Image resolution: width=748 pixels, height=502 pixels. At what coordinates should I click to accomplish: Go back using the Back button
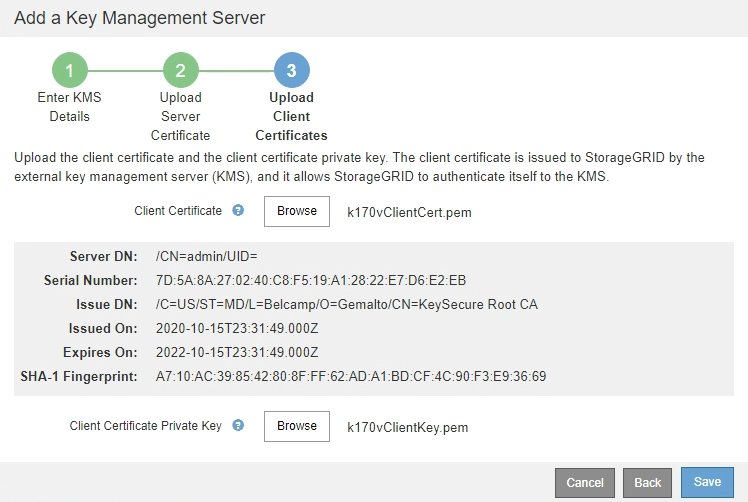(x=648, y=483)
